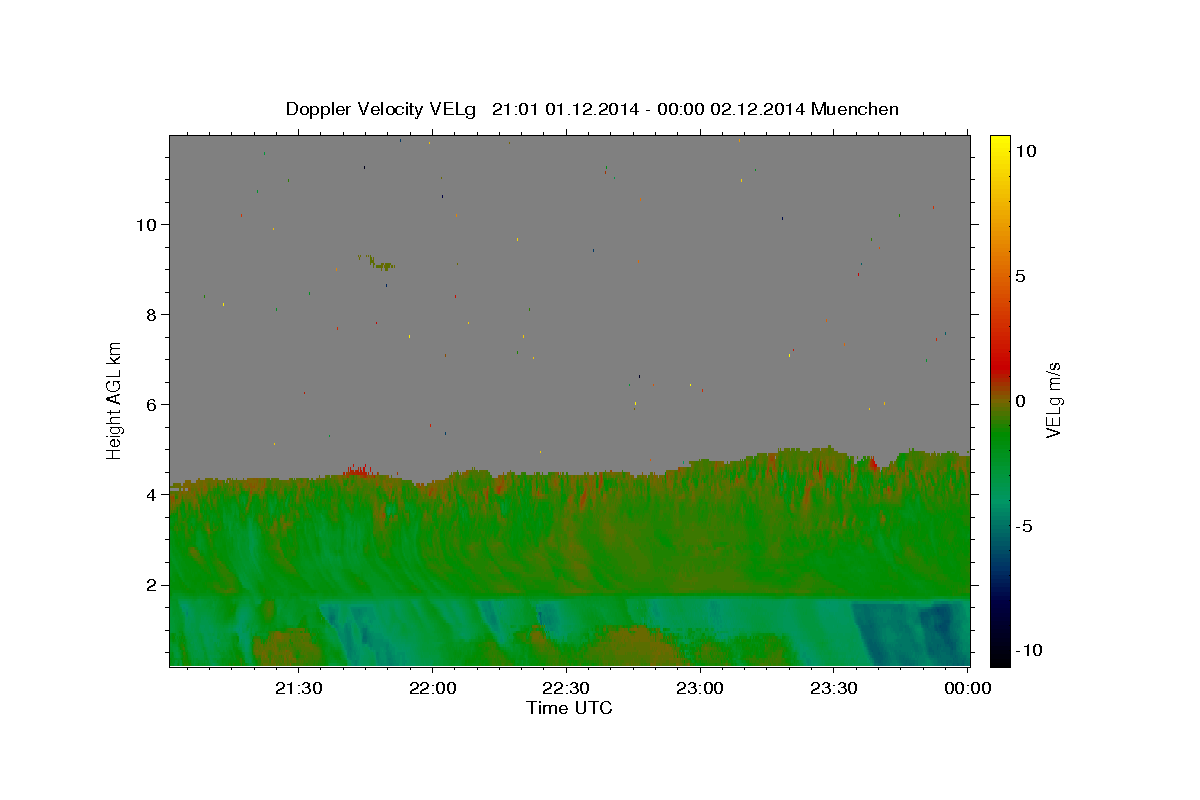Click the colorbar value -5 label
Screen dimensions: 1200x800
tap(1023, 526)
